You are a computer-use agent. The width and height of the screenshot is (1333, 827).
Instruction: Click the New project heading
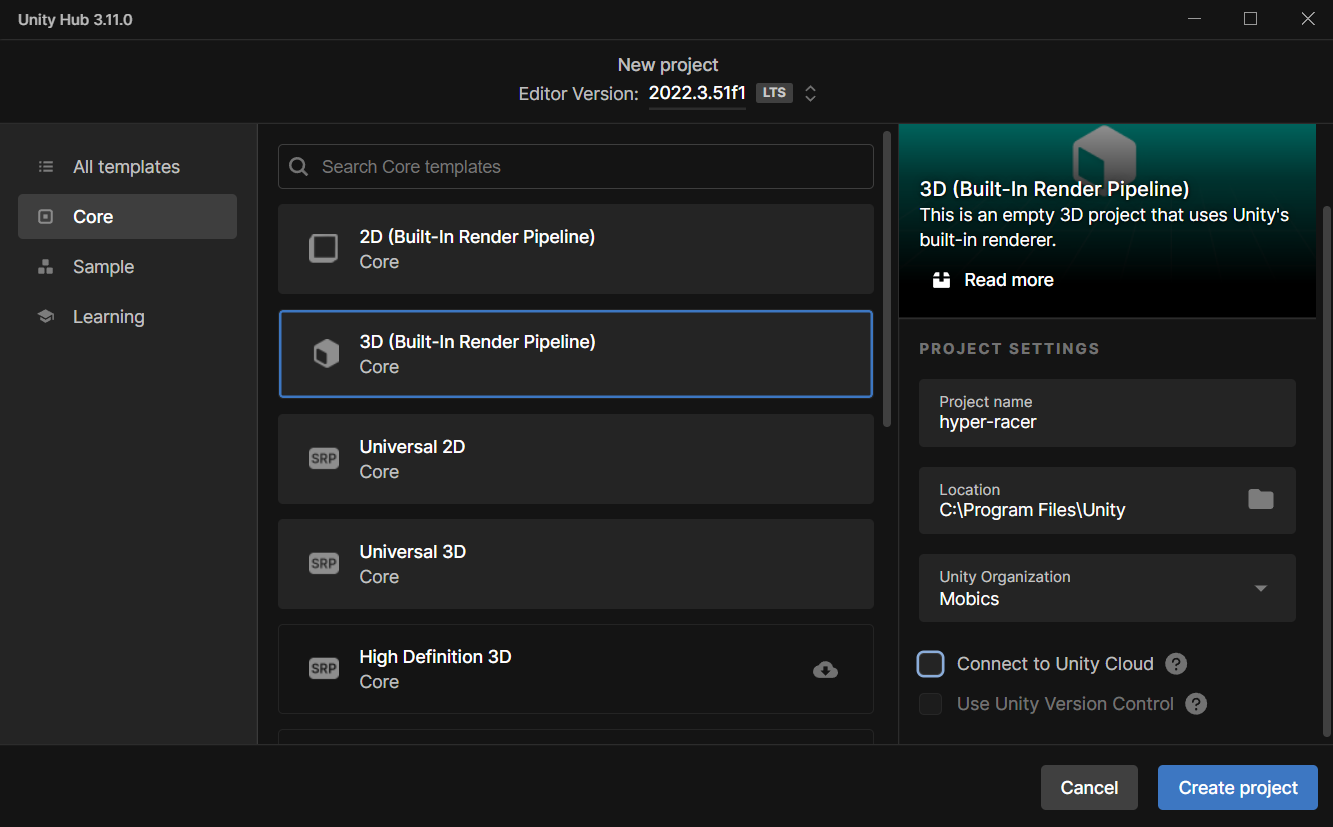[x=668, y=65]
